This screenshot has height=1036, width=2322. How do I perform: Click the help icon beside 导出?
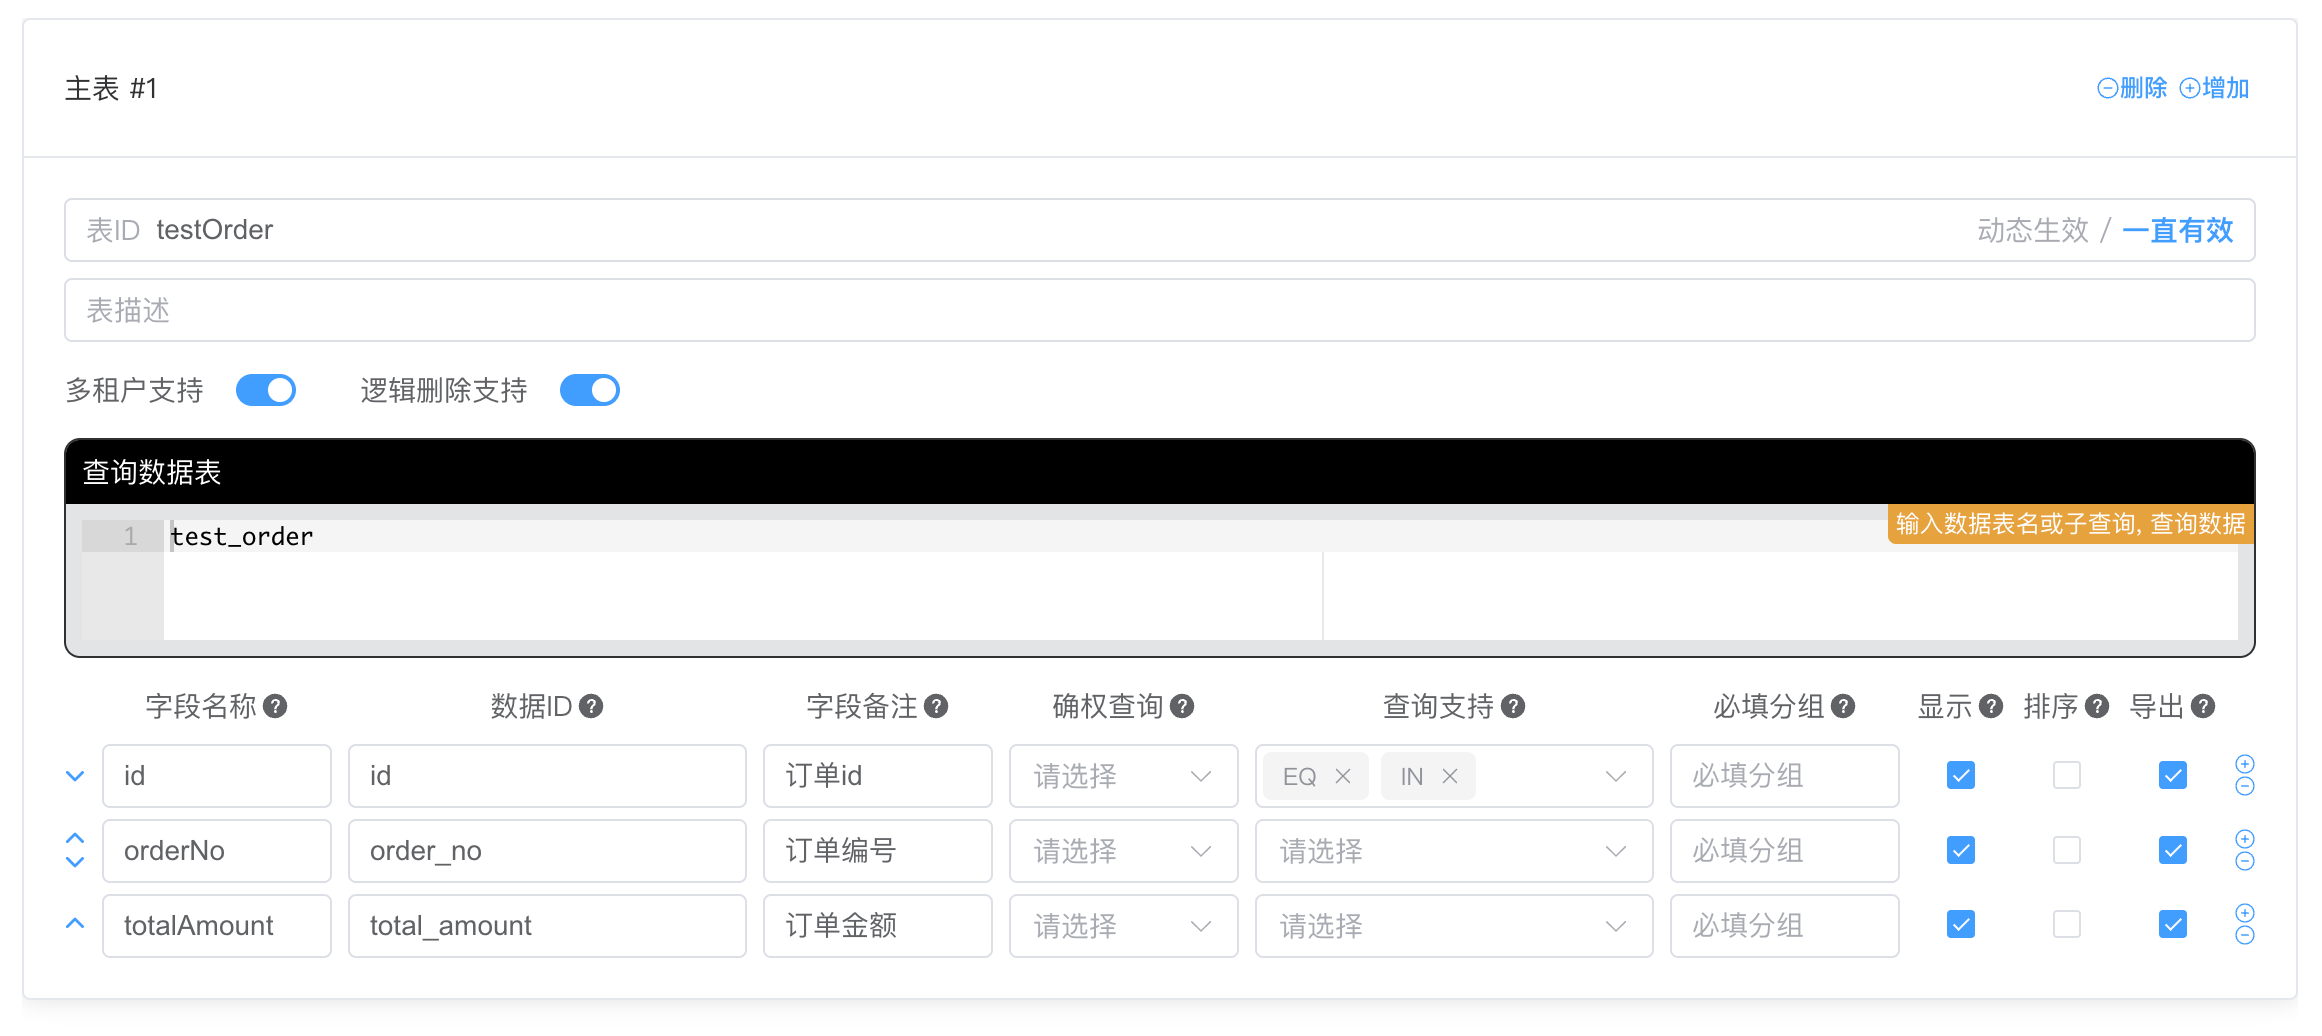[2202, 707]
